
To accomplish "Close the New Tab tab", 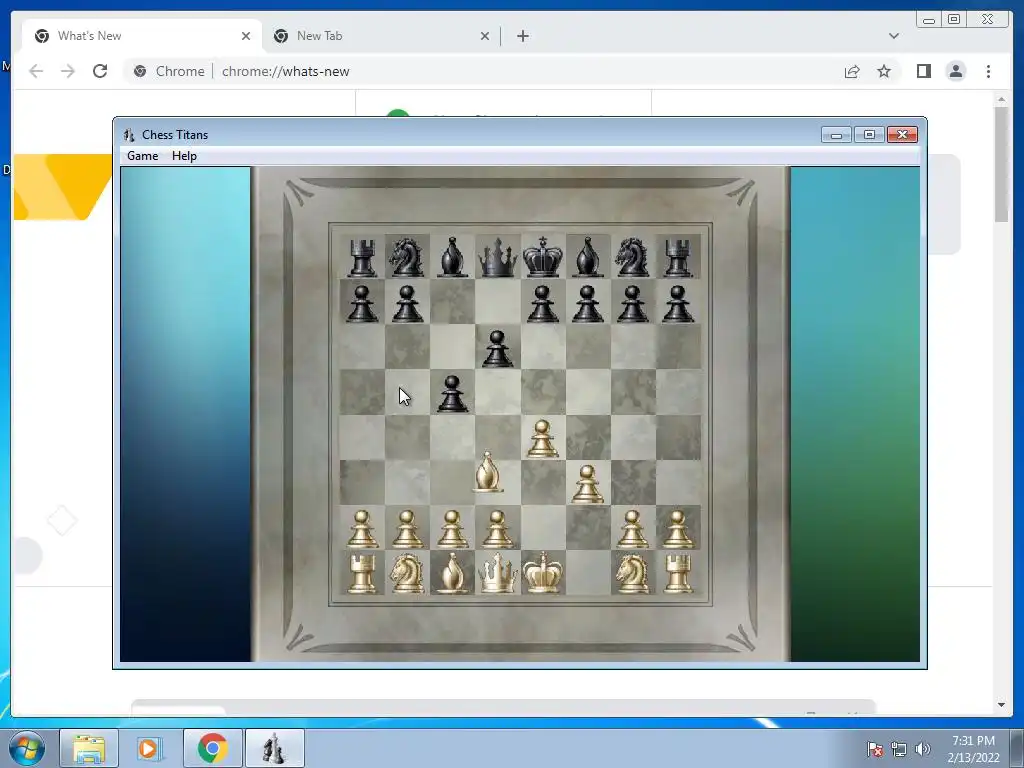I will [485, 36].
